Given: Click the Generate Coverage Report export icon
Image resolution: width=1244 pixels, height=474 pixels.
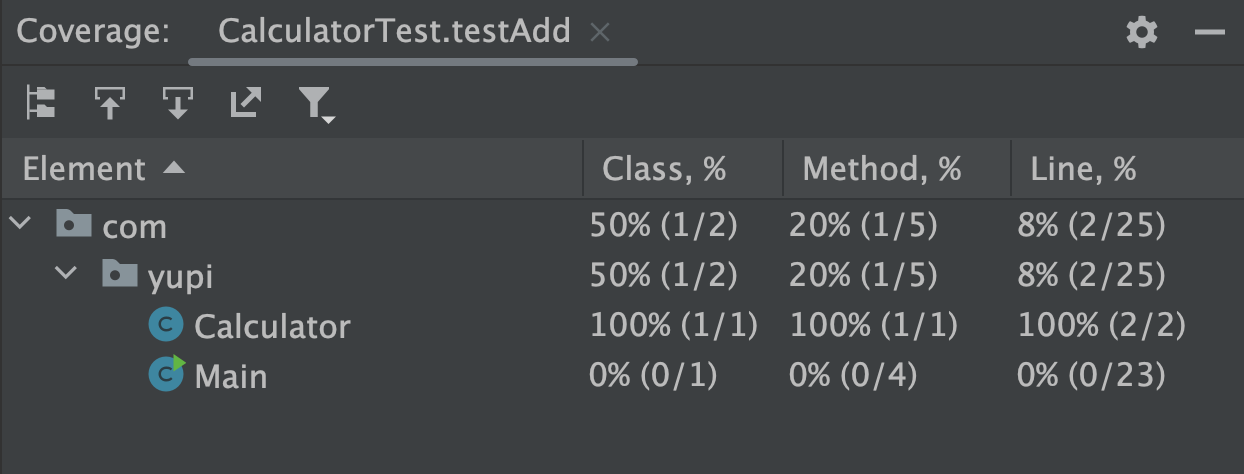Looking at the screenshot, I should 245,102.
